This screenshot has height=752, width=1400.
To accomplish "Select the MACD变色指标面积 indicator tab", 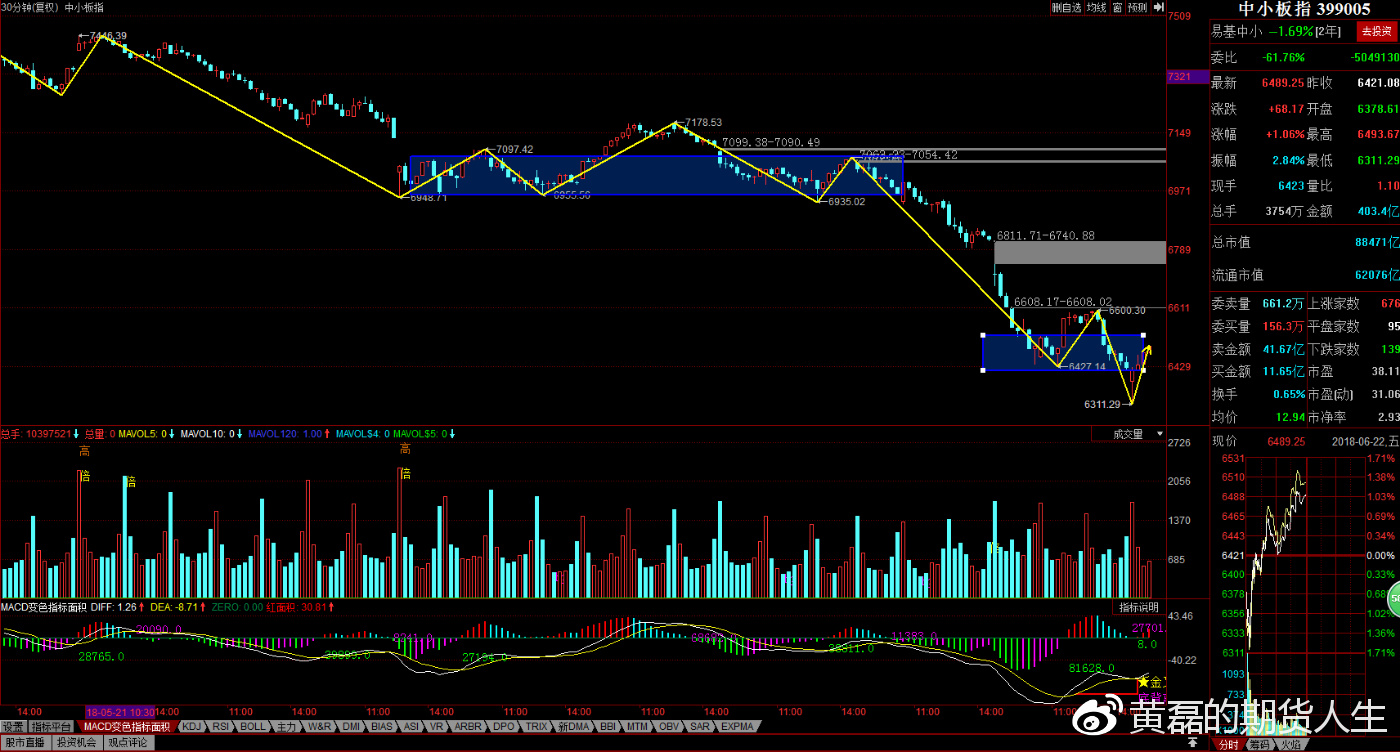I will pyautogui.click(x=126, y=726).
